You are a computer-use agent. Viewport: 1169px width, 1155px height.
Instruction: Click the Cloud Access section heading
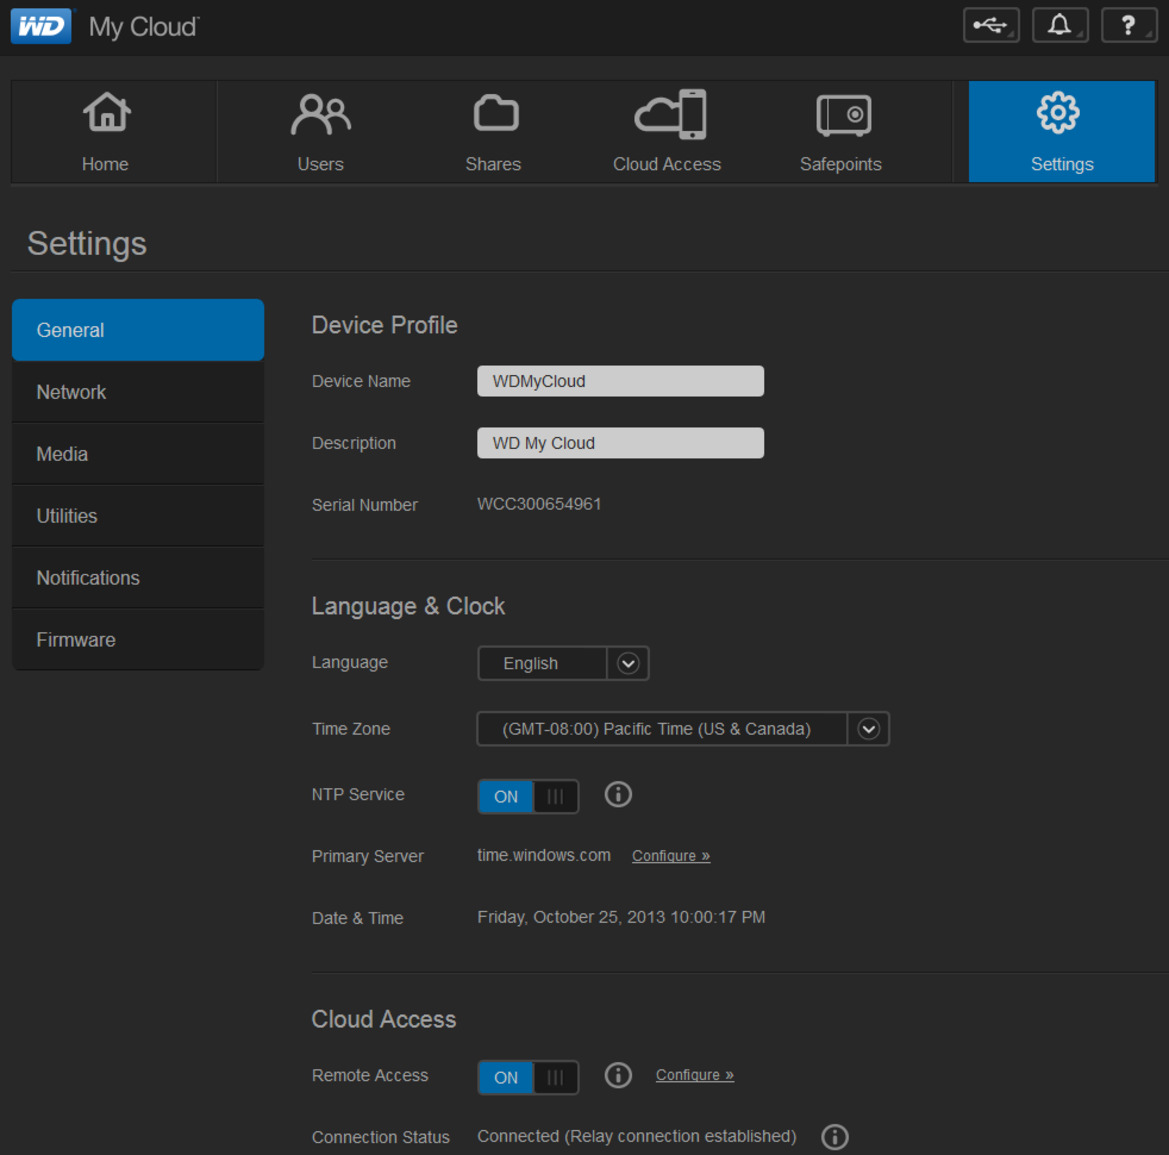(x=384, y=1019)
